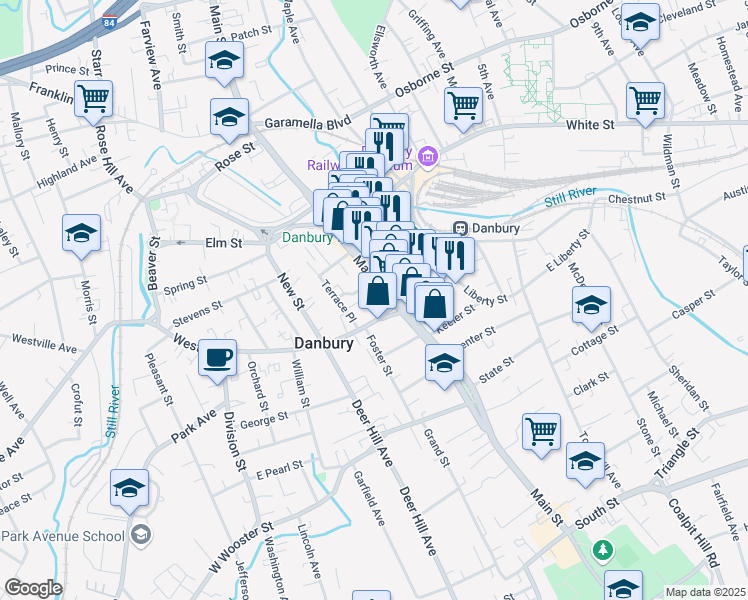This screenshot has height=600, width=748.
Task: Click the George St label
Action: (264, 420)
